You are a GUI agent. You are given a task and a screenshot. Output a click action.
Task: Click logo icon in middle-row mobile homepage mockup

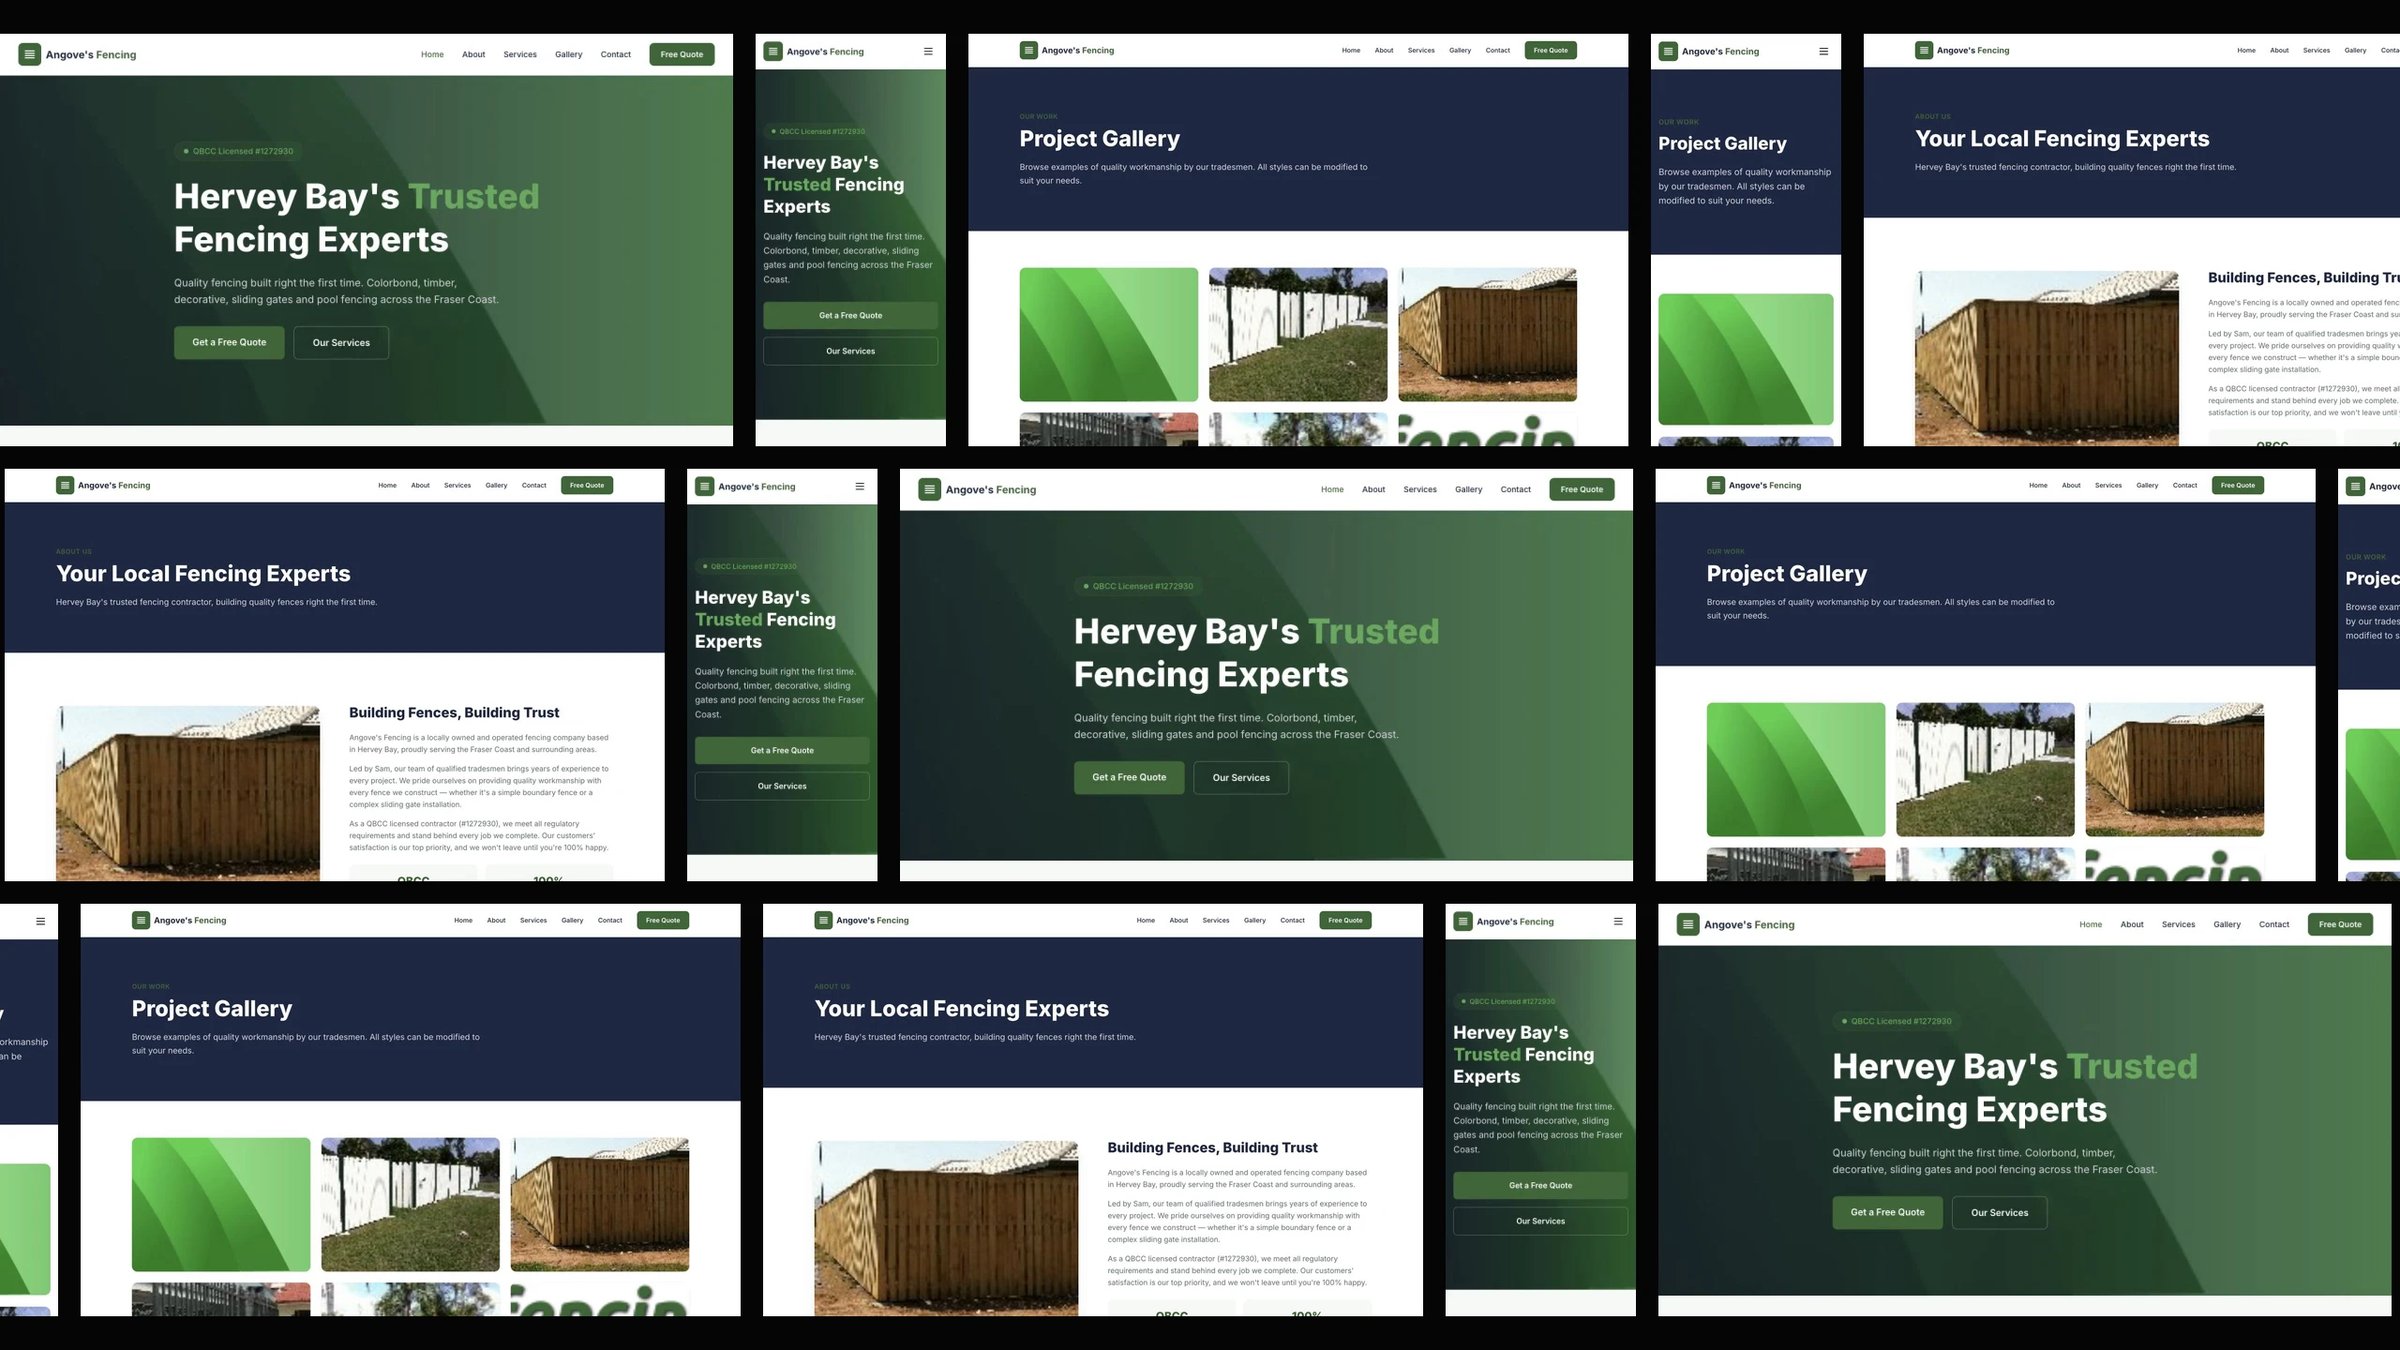pos(704,486)
